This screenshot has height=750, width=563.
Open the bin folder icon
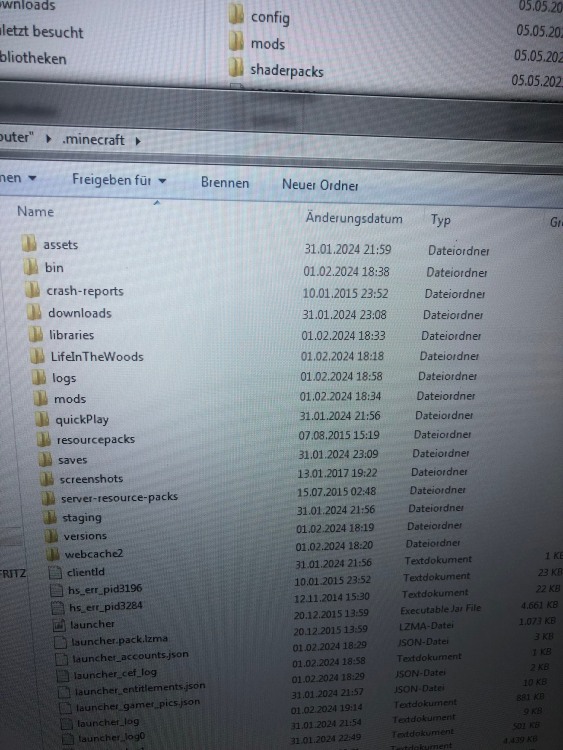[x=31, y=266]
